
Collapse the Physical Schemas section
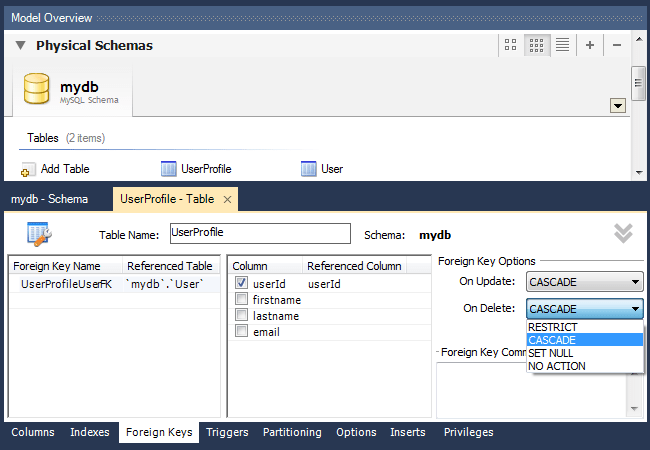(x=20, y=45)
